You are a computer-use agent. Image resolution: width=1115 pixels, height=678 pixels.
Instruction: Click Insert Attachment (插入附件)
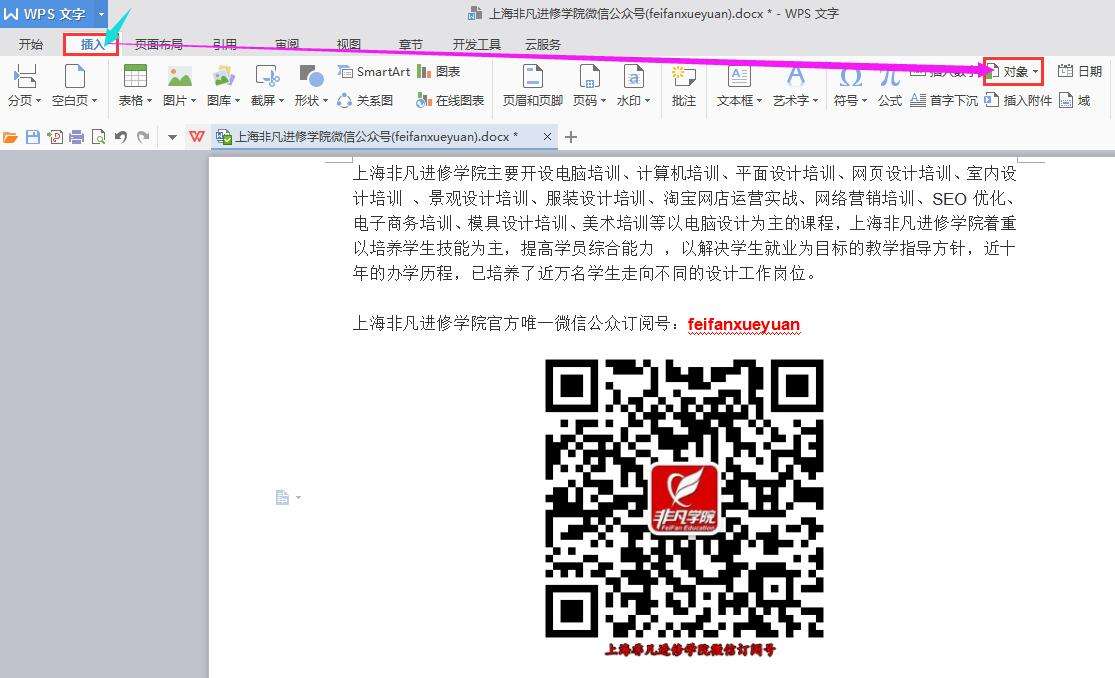[1018, 100]
